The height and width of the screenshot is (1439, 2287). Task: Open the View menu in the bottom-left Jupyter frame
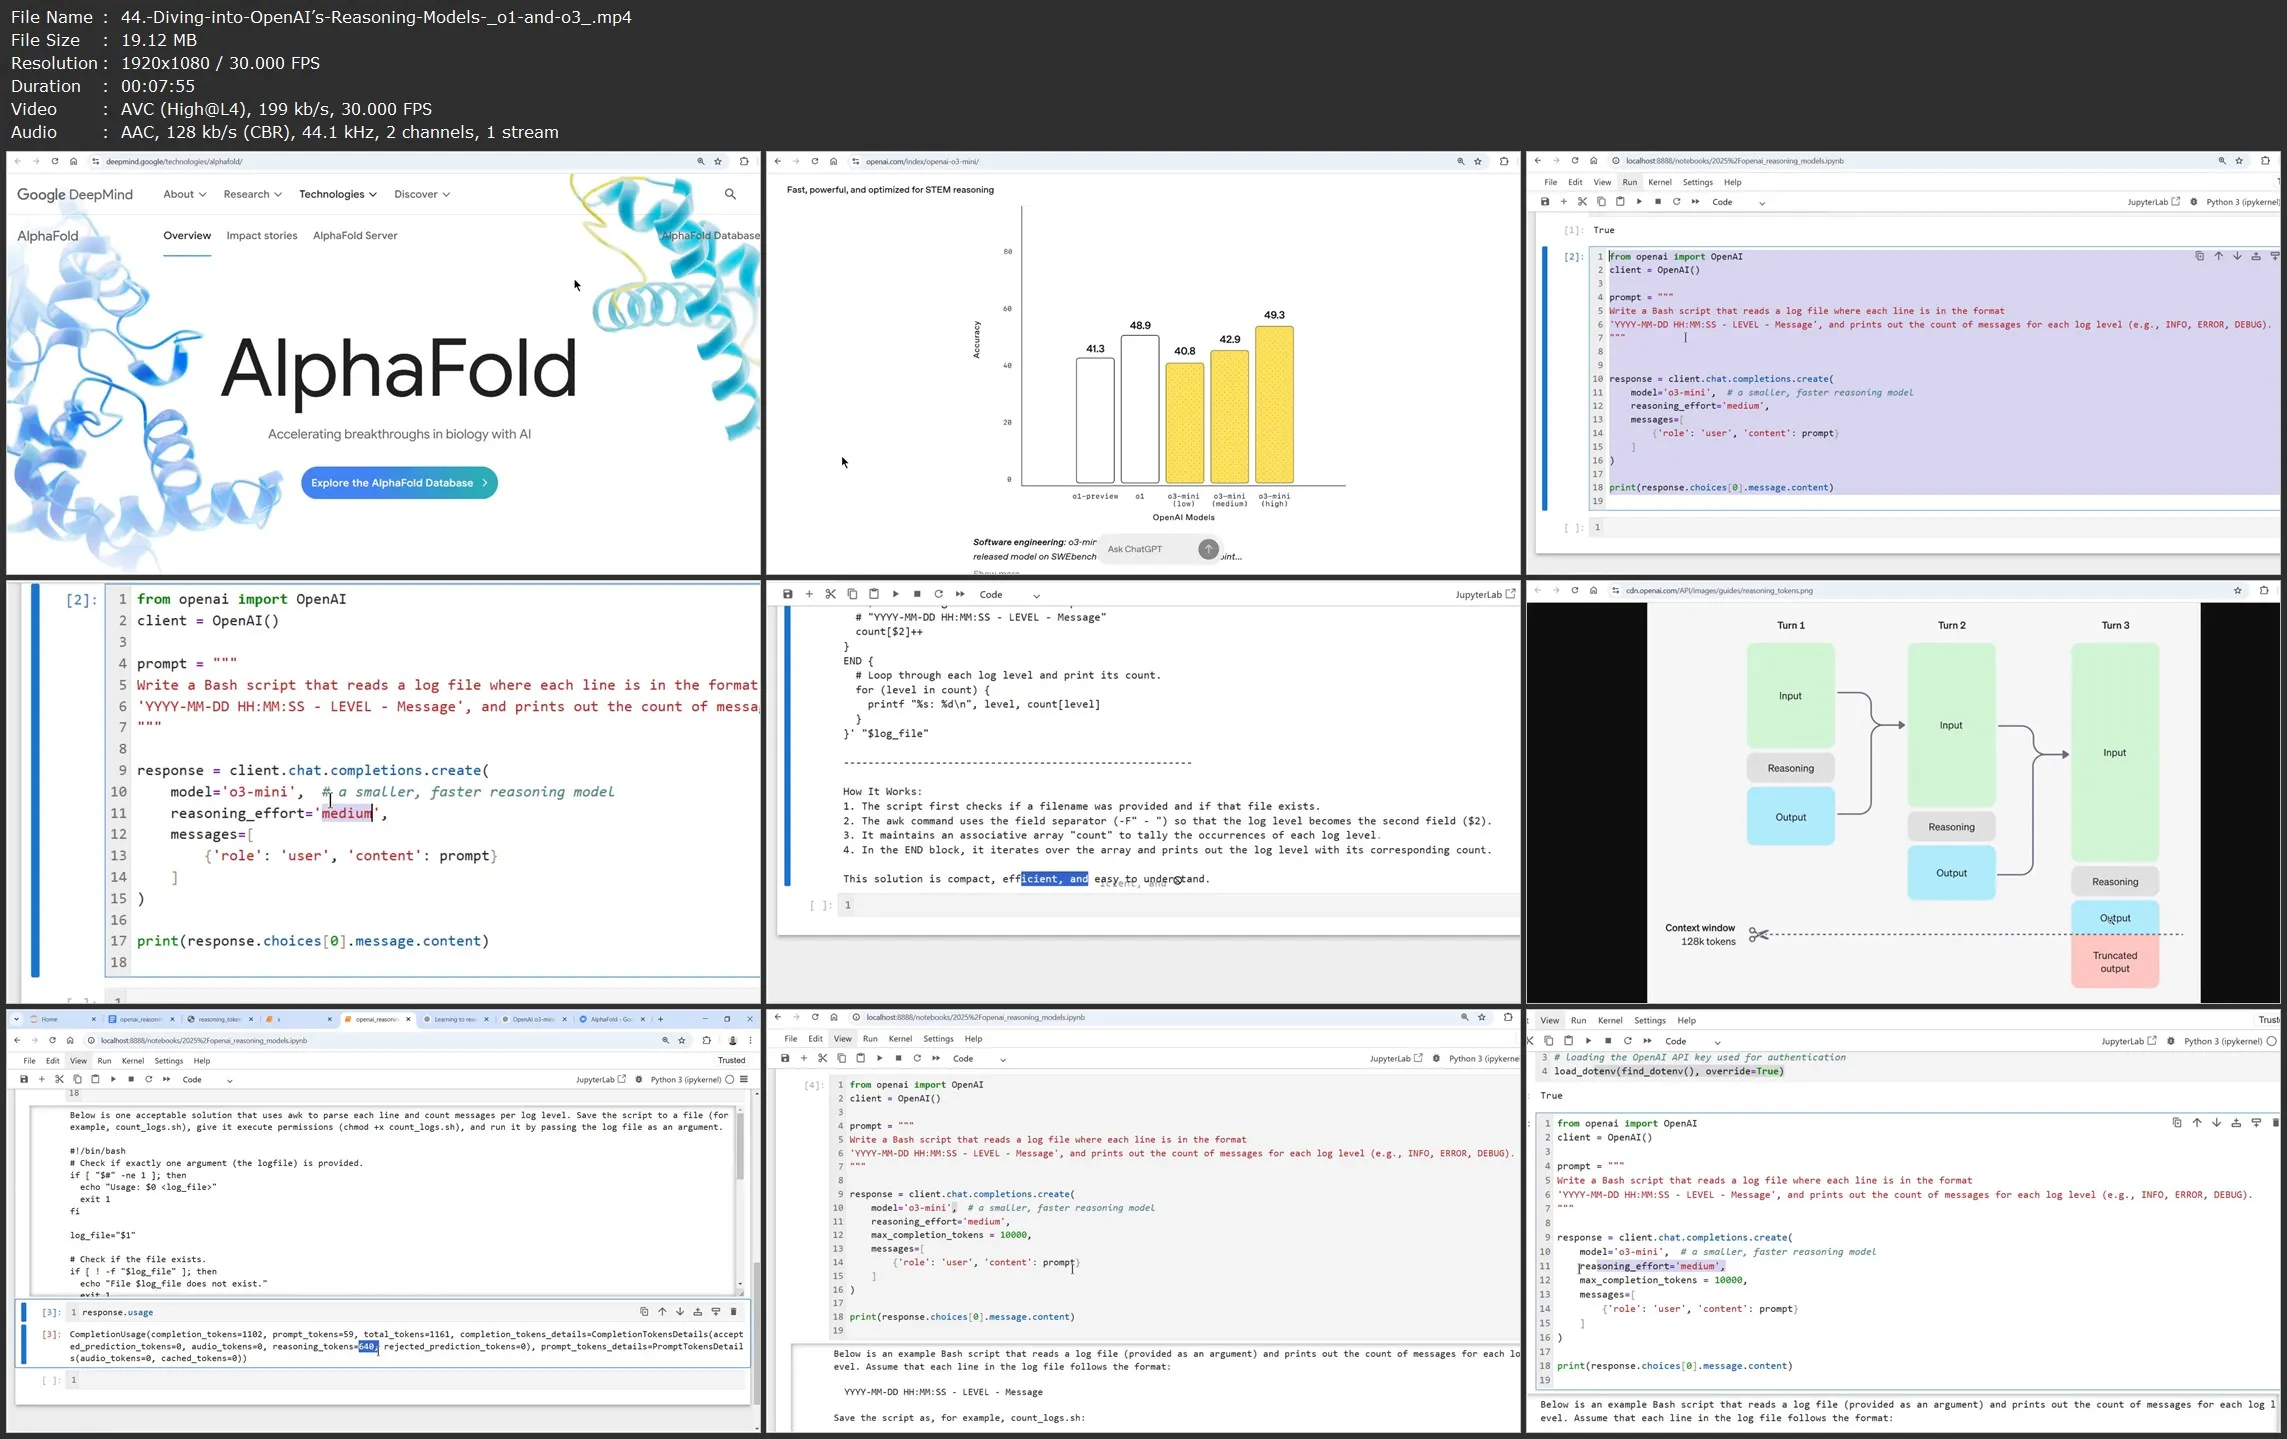[78, 1061]
